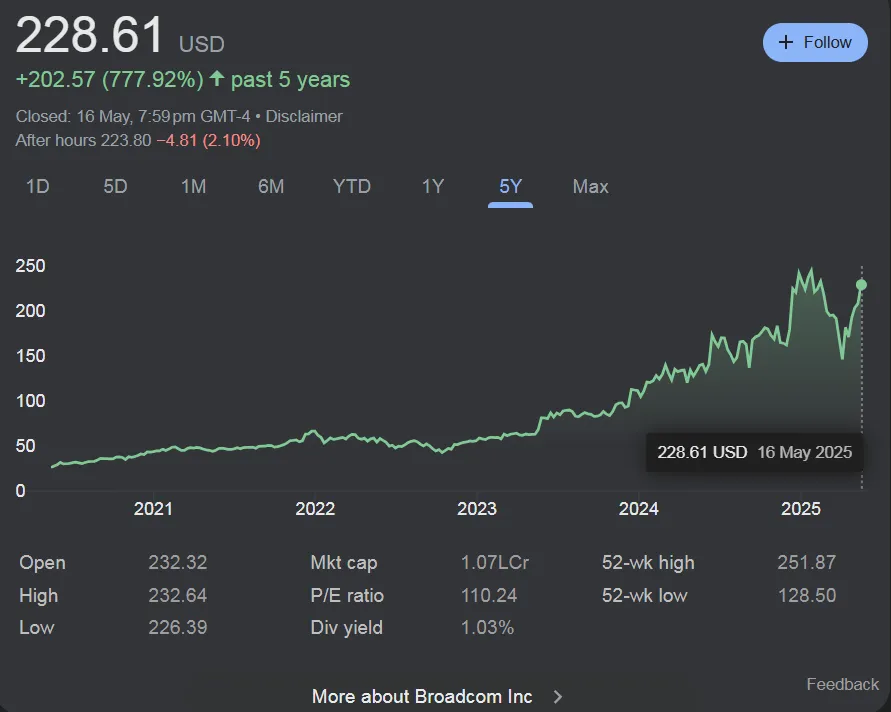Image resolution: width=891 pixels, height=712 pixels.
Task: Switch to the 5D range tab
Action: coord(115,186)
